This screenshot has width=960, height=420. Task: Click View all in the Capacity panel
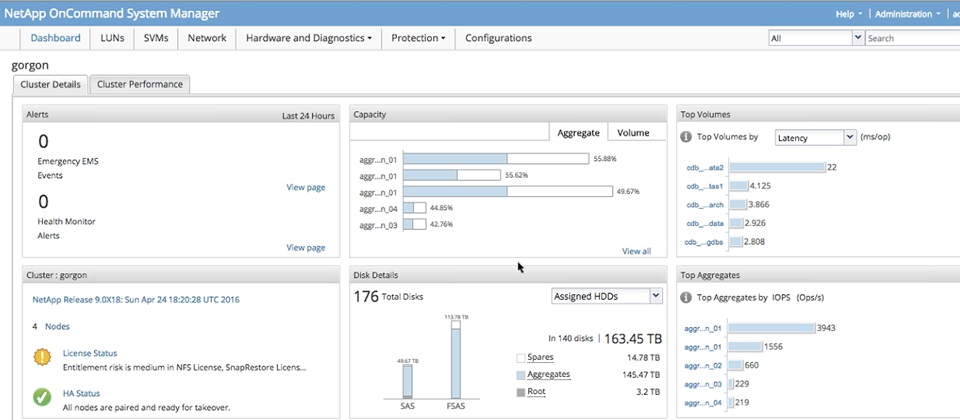click(636, 251)
